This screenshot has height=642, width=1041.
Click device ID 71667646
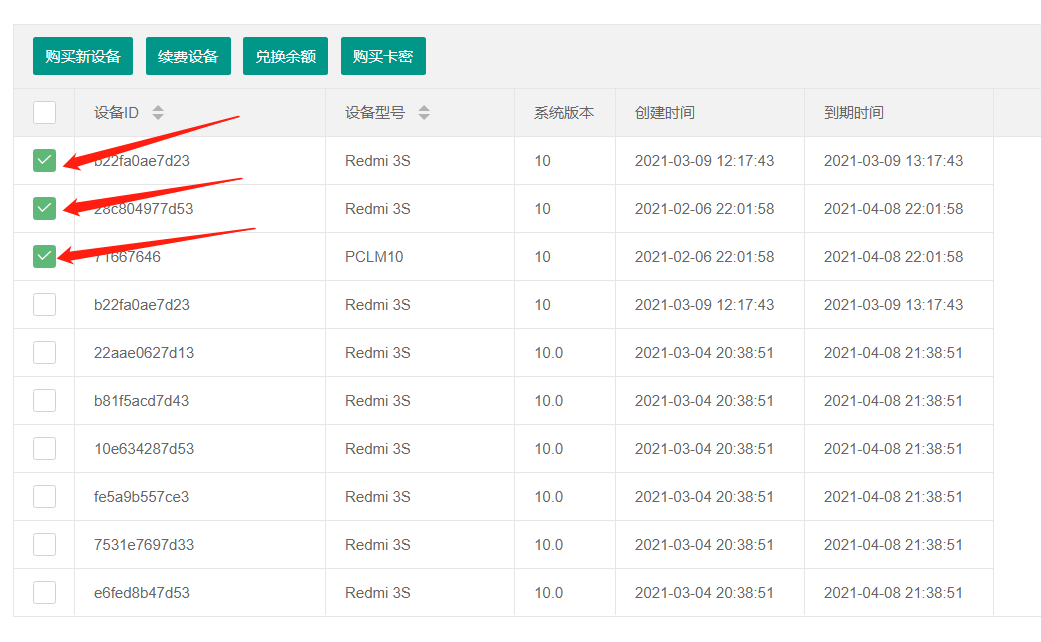point(127,257)
